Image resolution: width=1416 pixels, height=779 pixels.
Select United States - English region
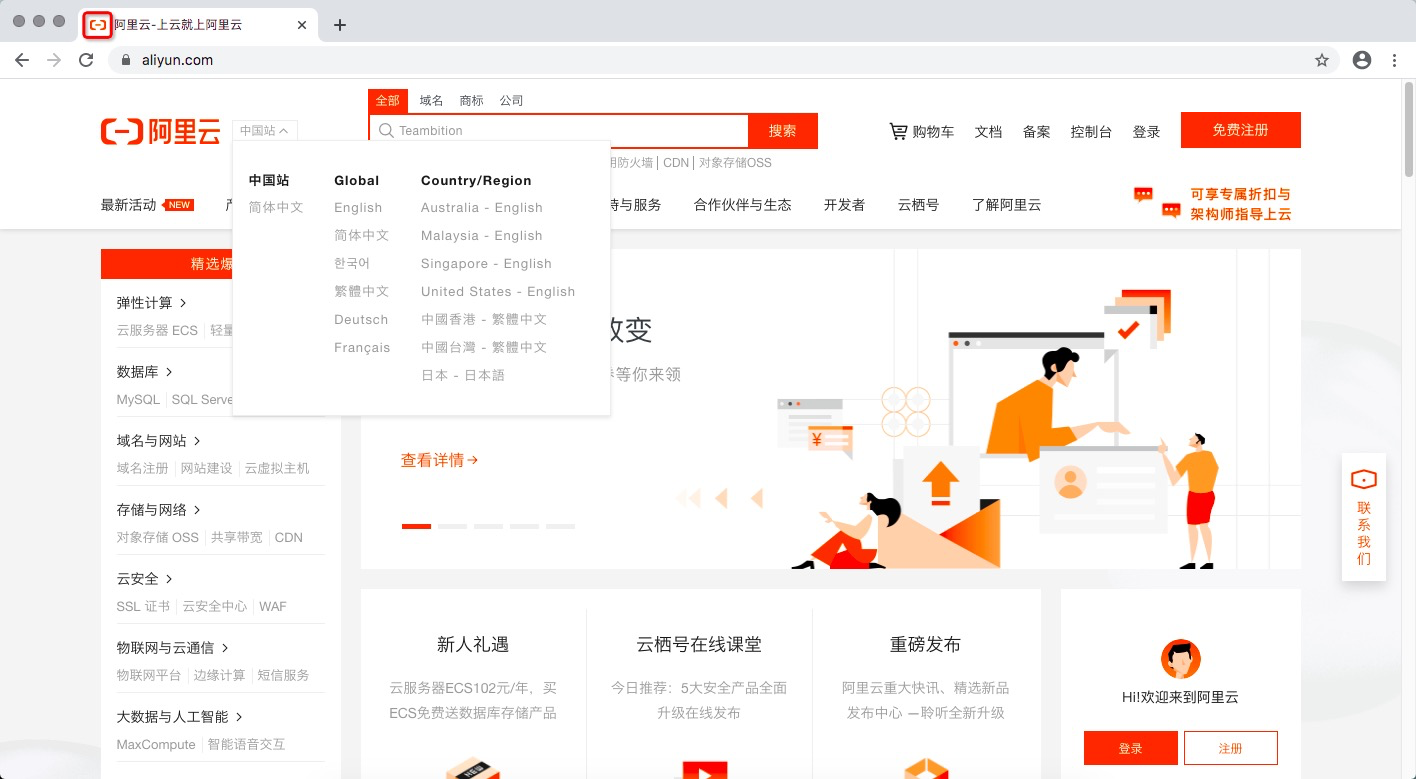pyautogui.click(x=498, y=292)
